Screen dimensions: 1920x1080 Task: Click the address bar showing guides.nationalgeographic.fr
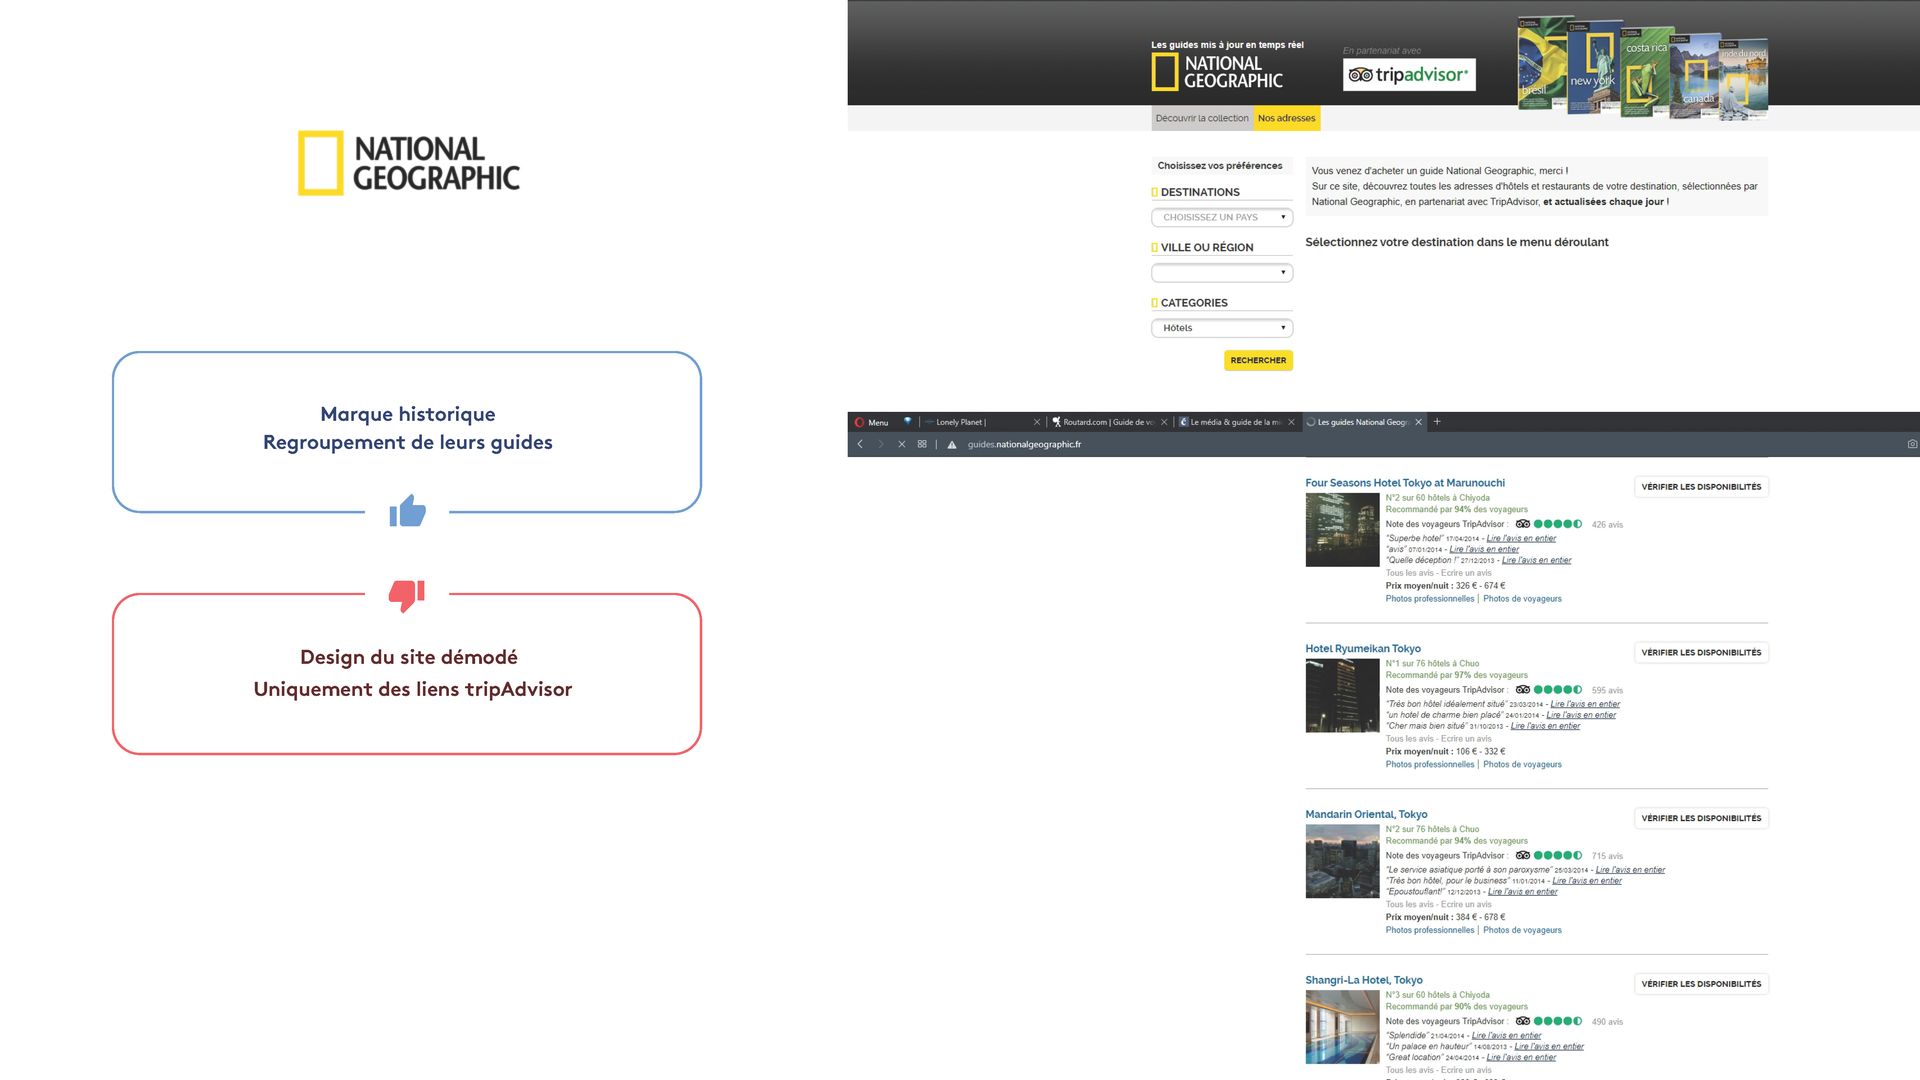(x=1024, y=444)
